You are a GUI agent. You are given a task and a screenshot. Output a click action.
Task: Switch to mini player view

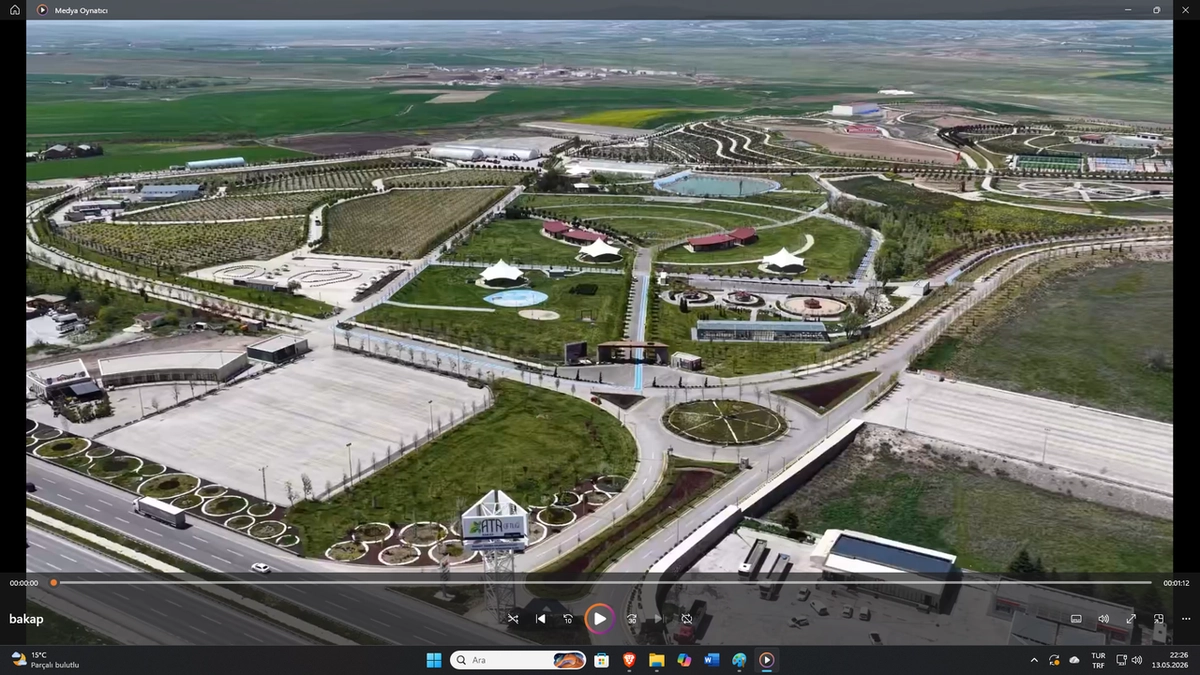(1159, 619)
